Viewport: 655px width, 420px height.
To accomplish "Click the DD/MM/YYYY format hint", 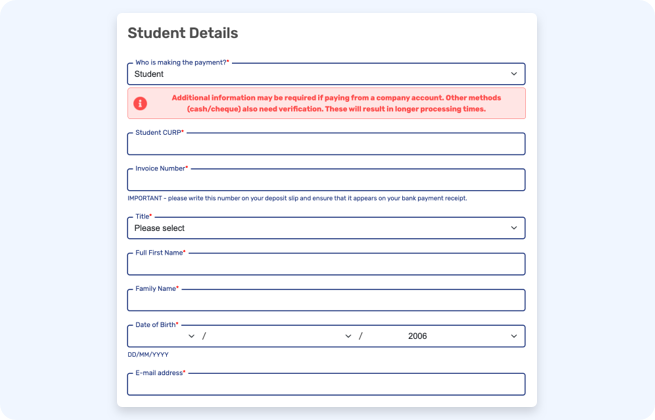I will click(148, 355).
